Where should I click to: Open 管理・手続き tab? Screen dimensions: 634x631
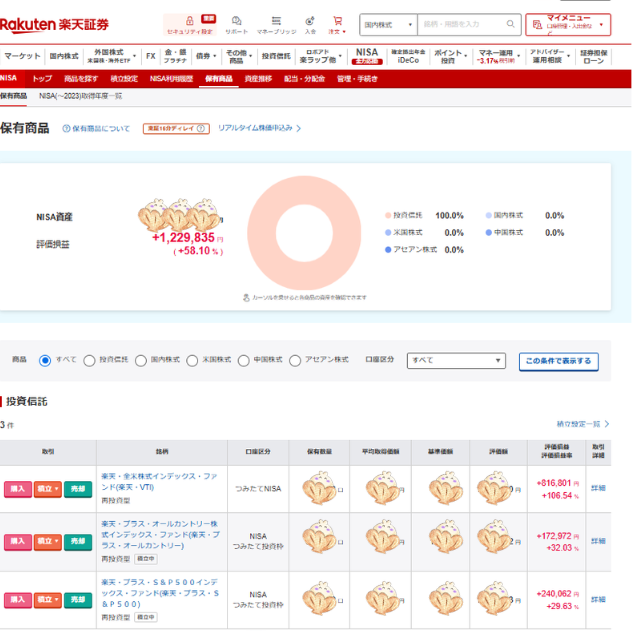(357, 79)
